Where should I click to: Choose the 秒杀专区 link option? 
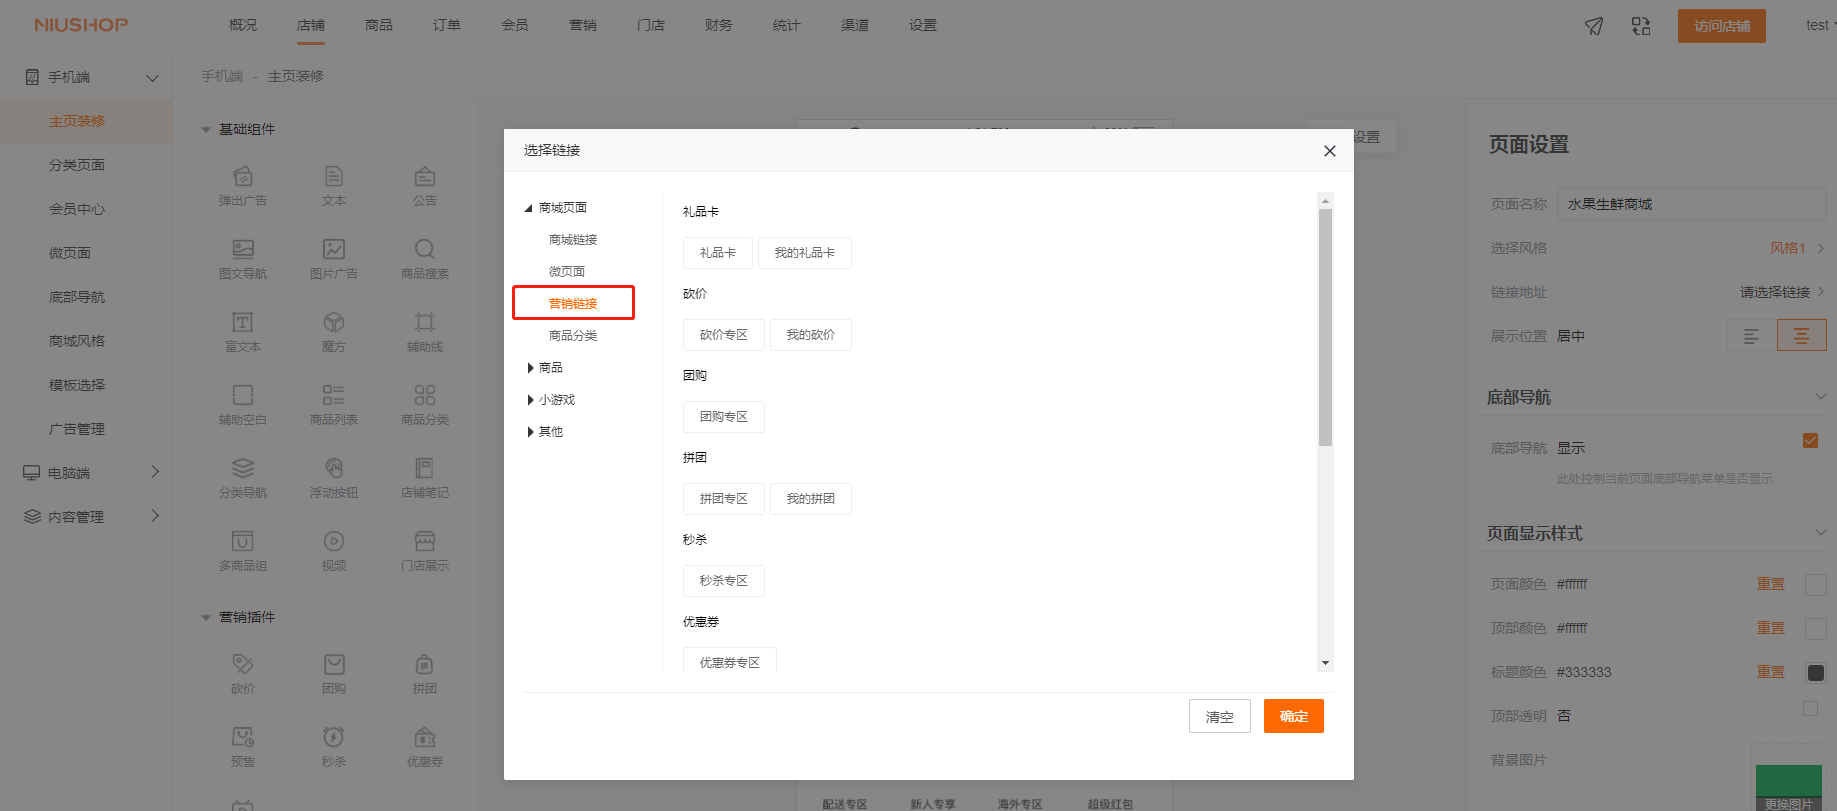point(724,581)
